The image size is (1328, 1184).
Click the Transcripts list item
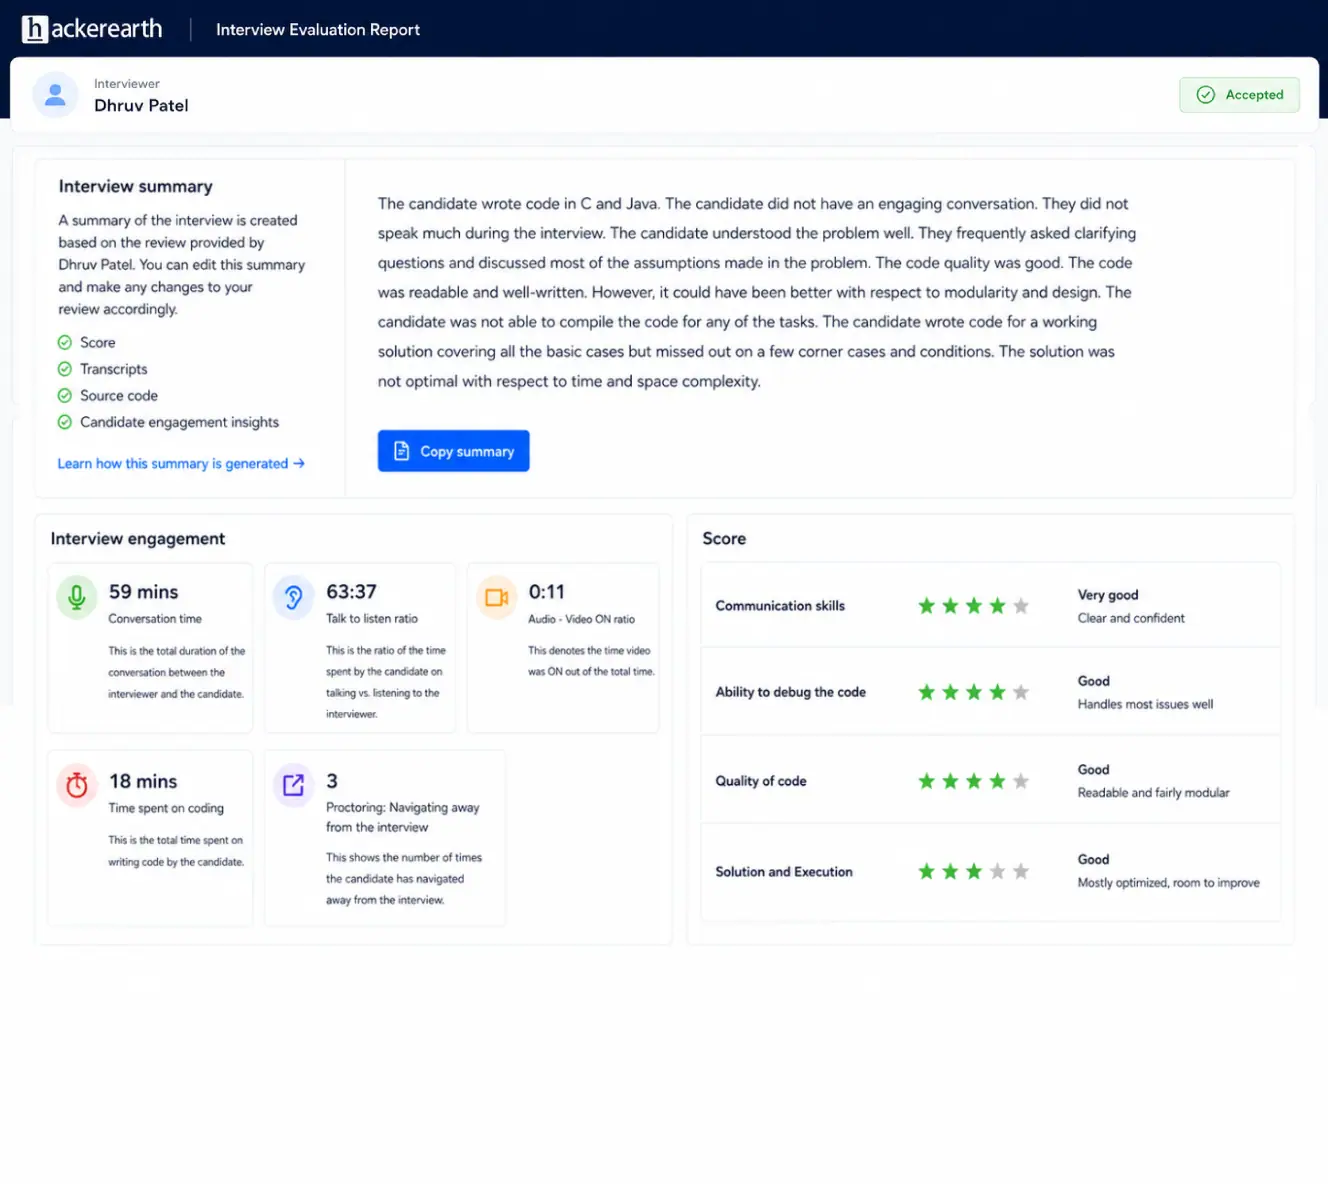coord(114,369)
